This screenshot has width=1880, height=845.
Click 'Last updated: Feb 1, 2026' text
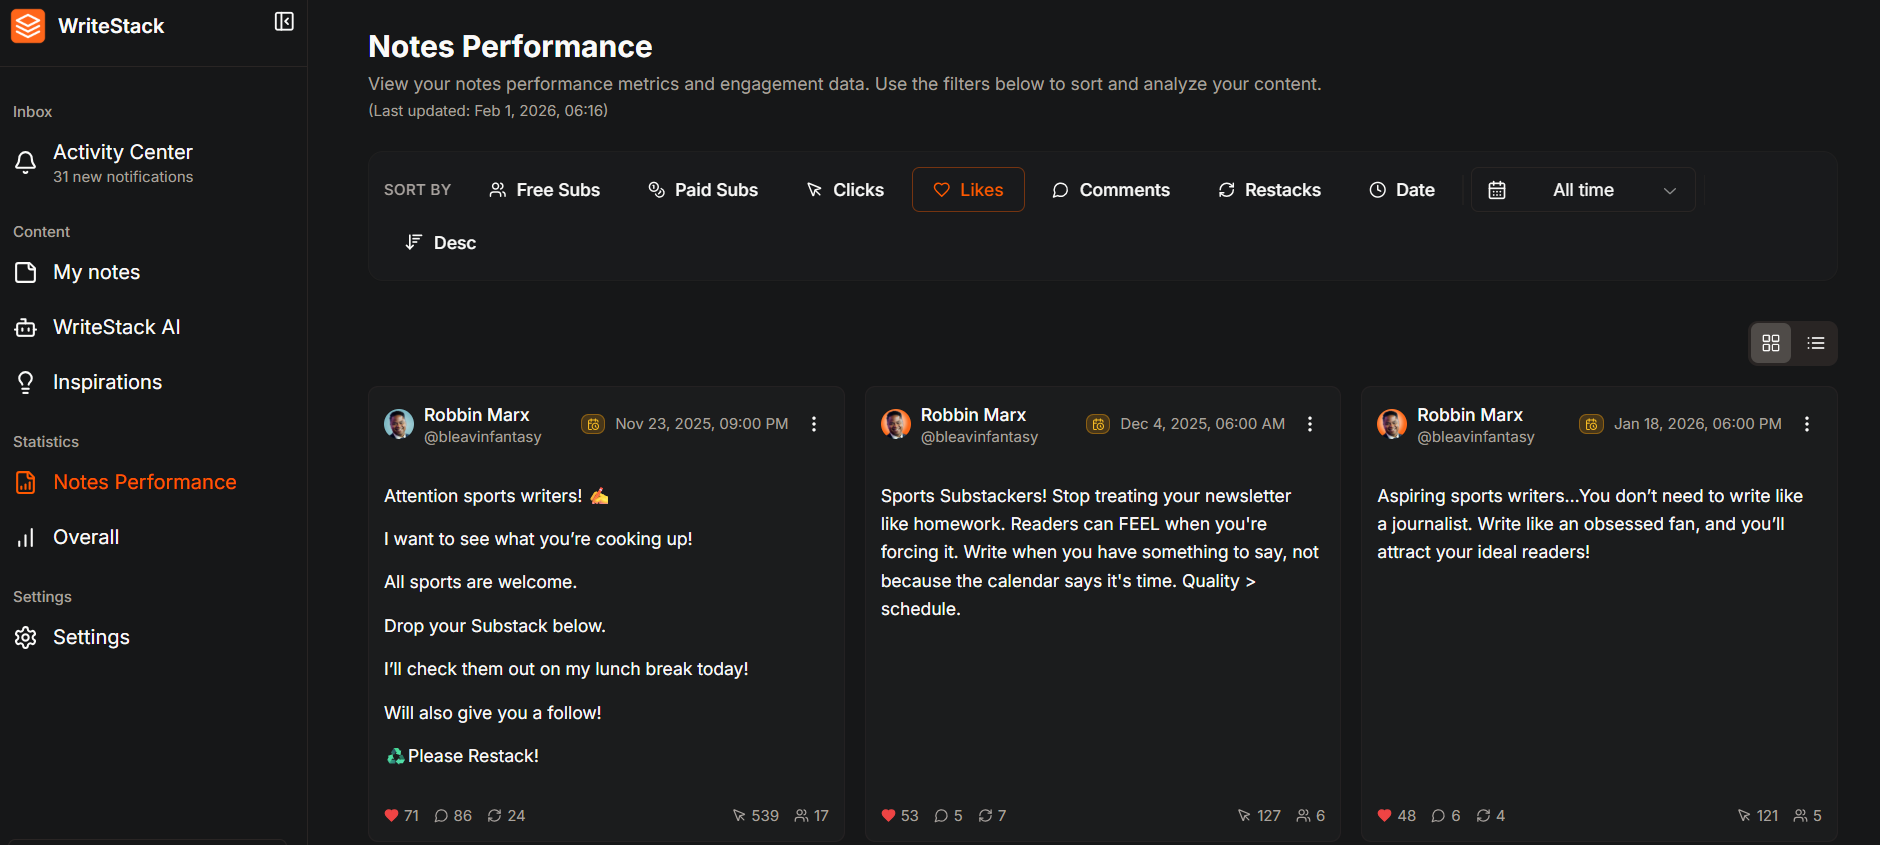coord(488,111)
